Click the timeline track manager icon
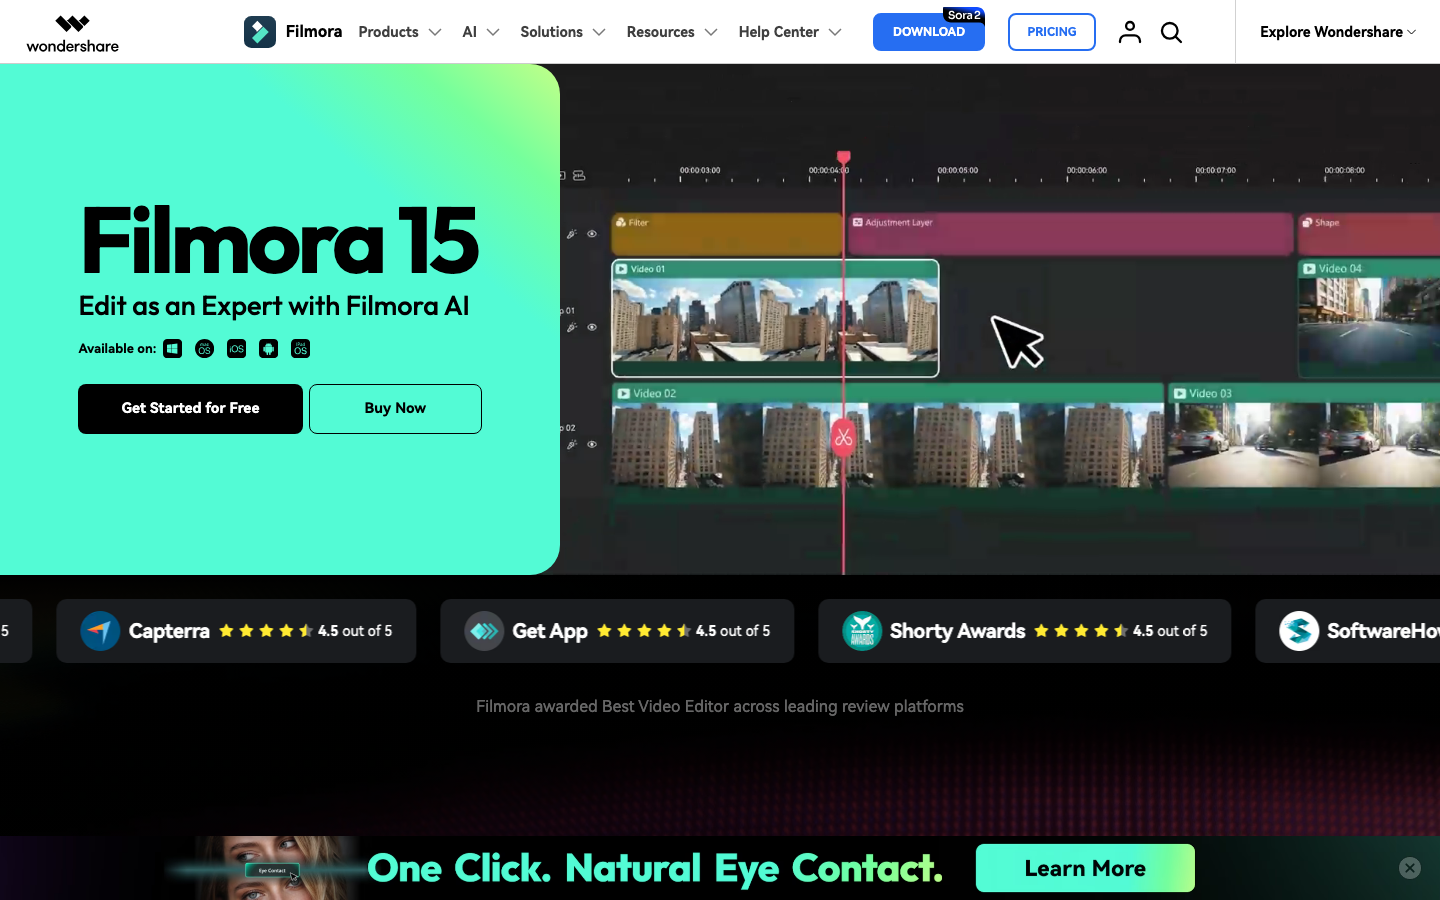1440x900 pixels. point(579,176)
